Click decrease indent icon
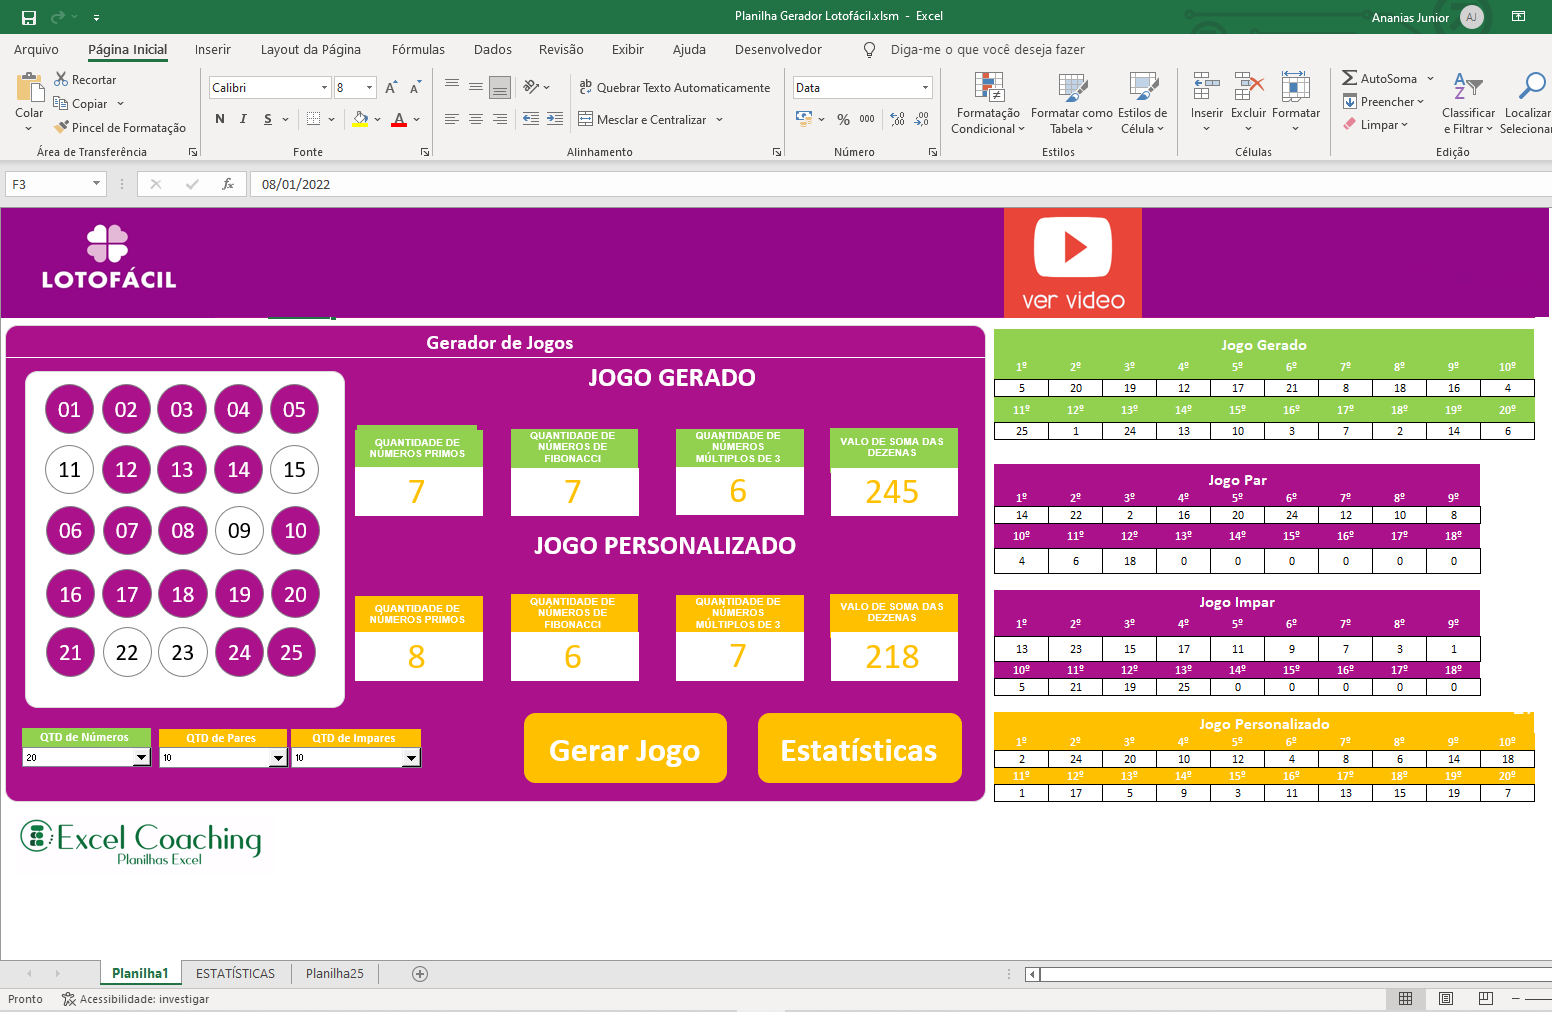Image resolution: width=1552 pixels, height=1012 pixels. (531, 119)
